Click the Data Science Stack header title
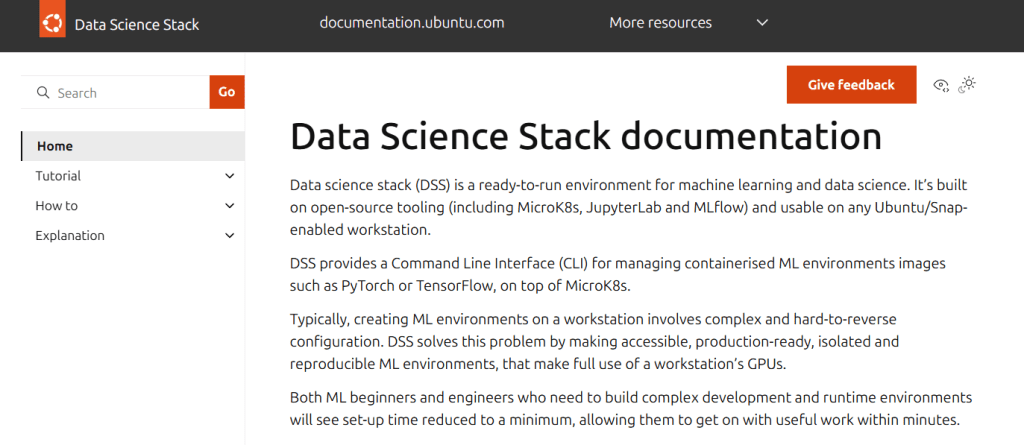The width and height of the screenshot is (1024, 445). [x=137, y=25]
